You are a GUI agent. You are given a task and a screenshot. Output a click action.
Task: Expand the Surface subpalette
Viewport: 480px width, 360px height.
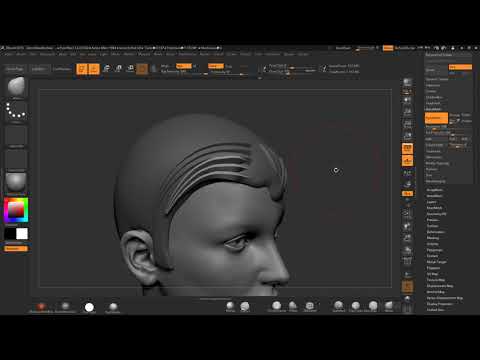[432, 226]
